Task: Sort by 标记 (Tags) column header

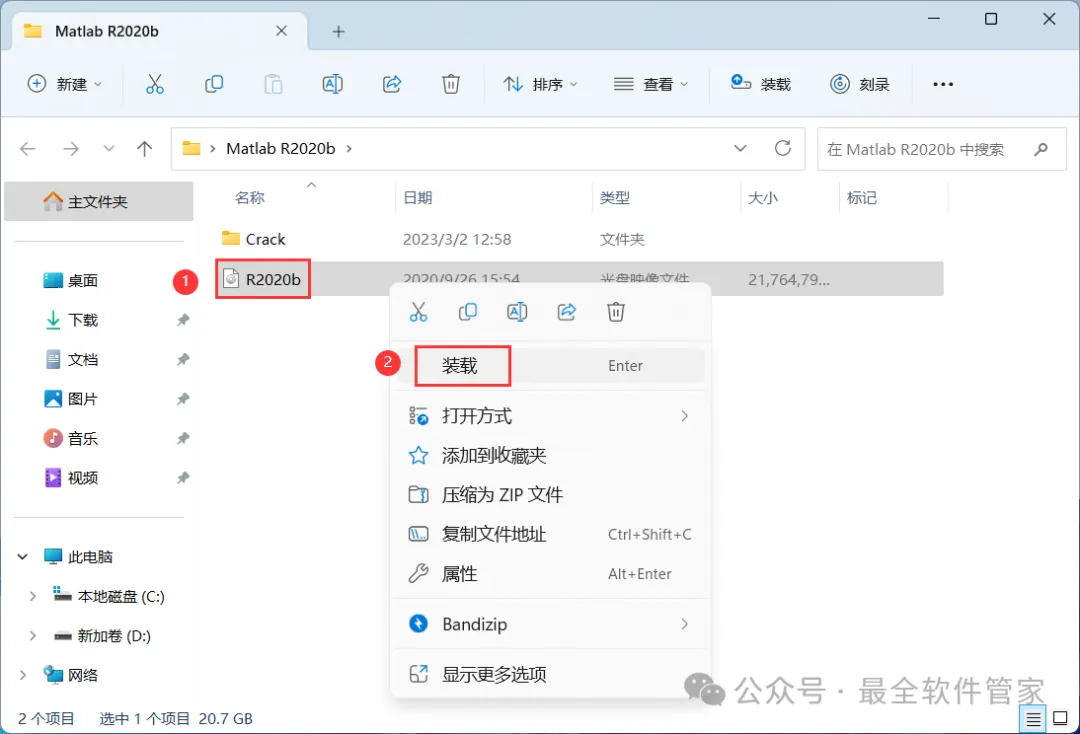Action: [862, 198]
